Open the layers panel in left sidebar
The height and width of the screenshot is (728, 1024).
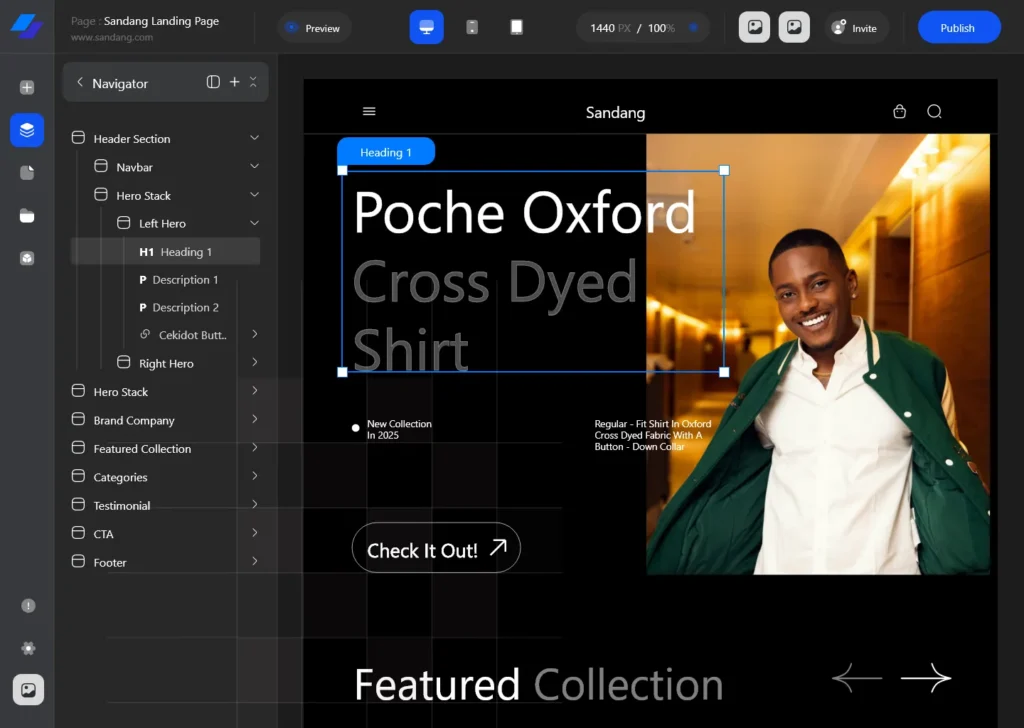[x=27, y=130]
